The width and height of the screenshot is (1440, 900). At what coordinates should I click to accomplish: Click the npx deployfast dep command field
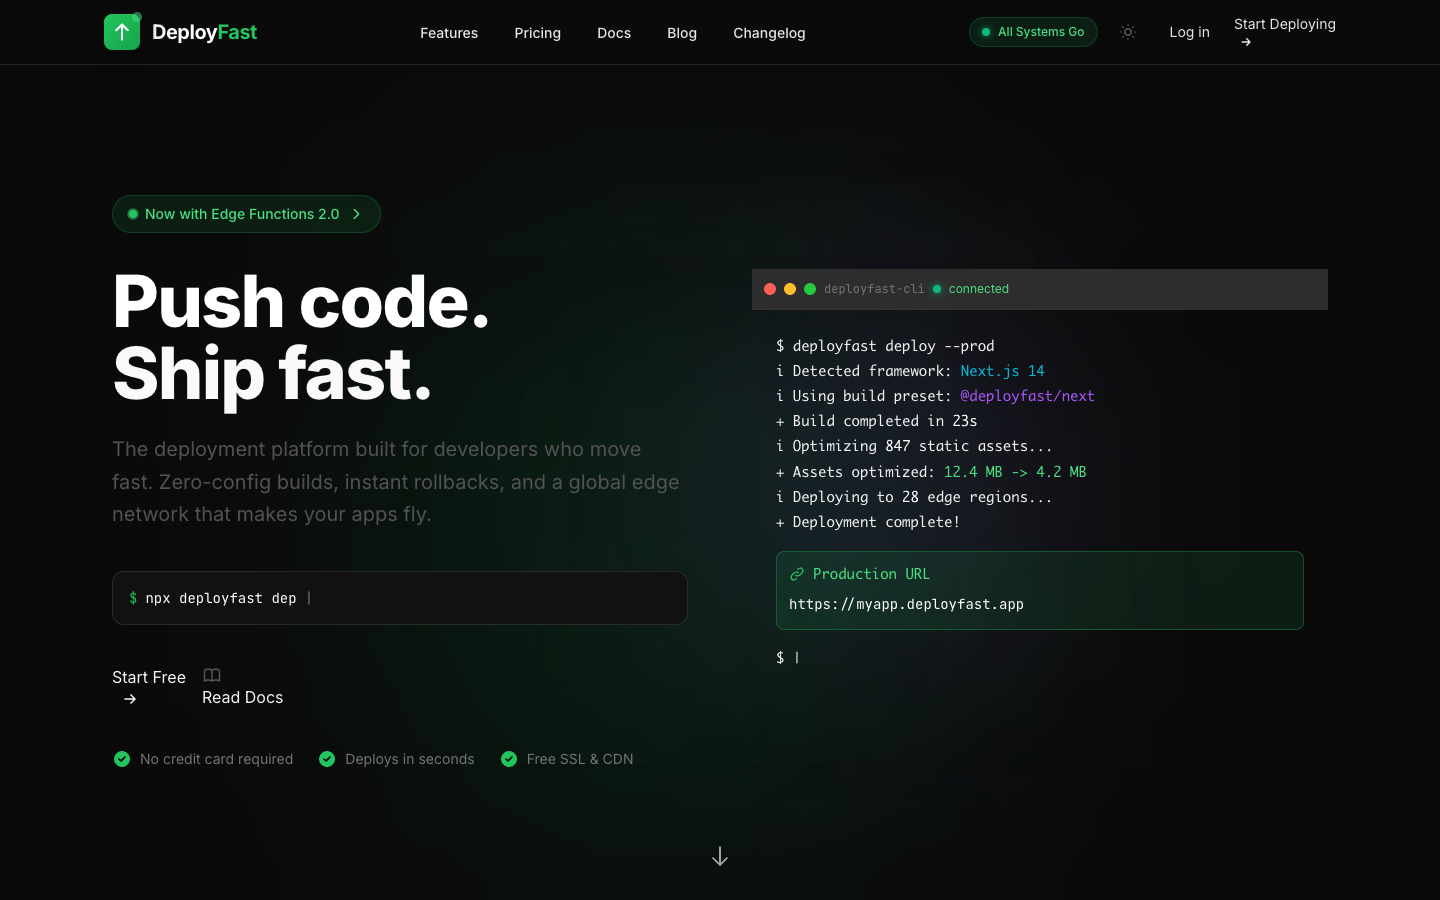click(x=400, y=598)
